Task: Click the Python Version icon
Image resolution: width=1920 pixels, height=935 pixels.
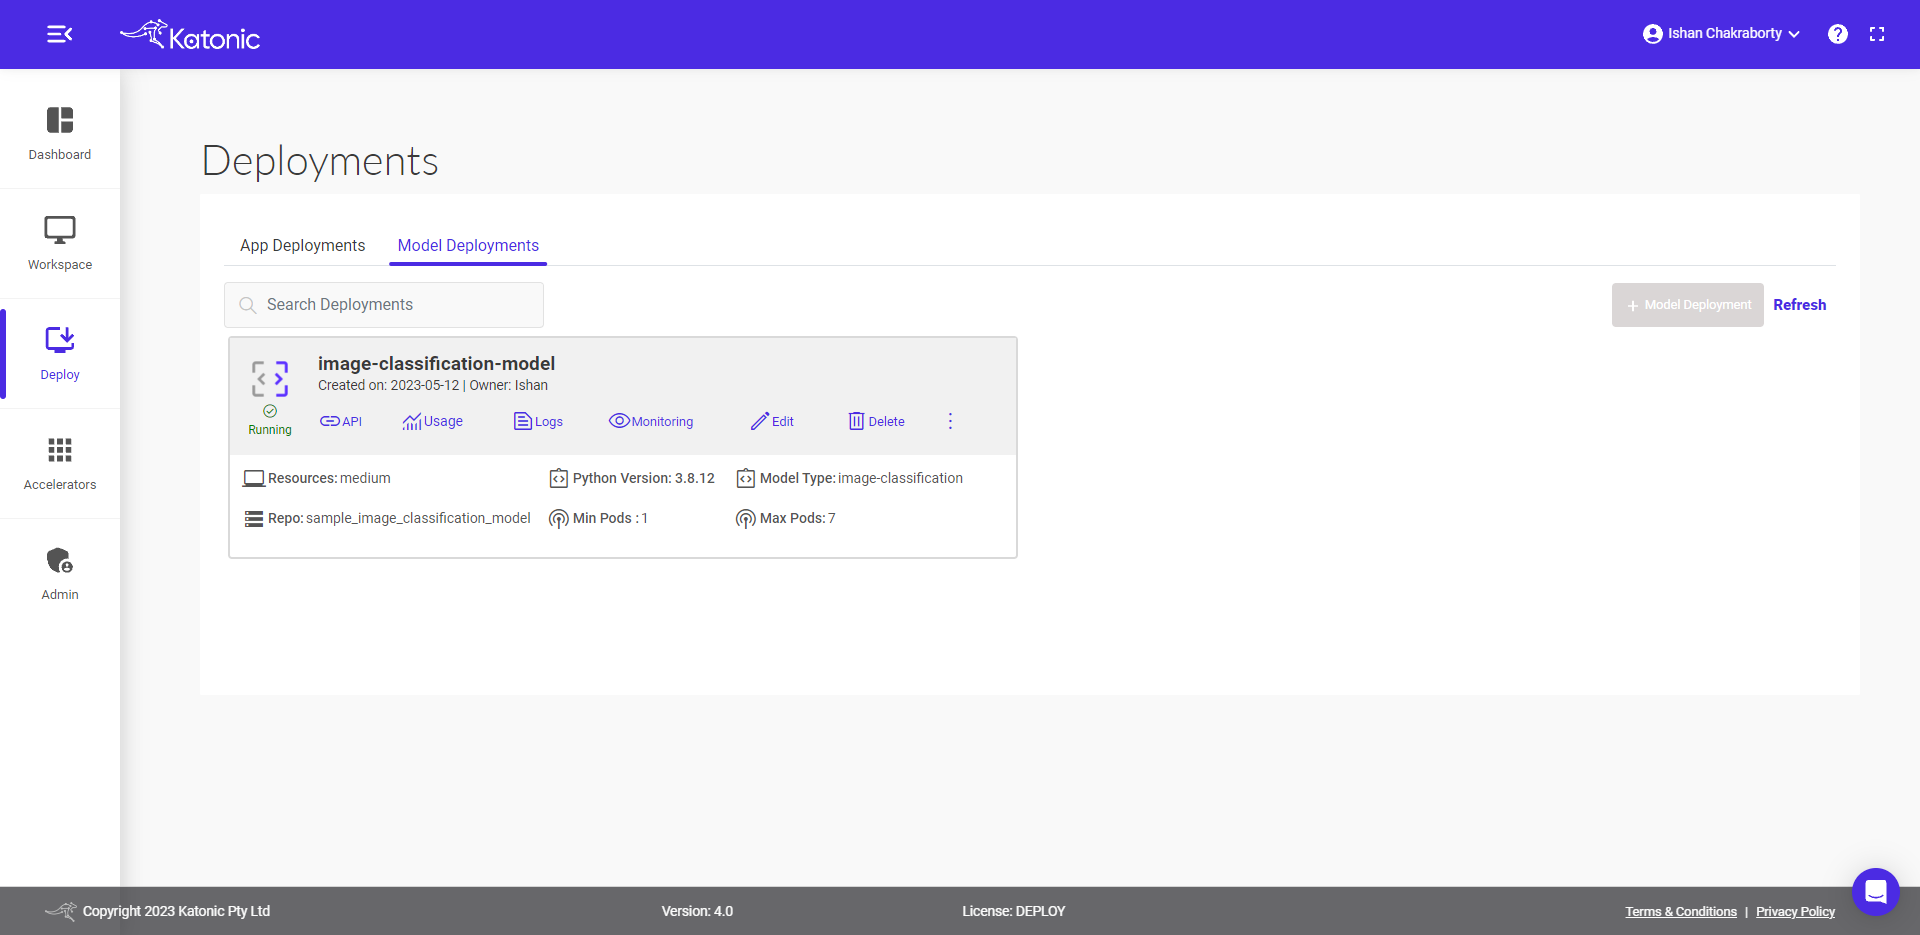Action: [x=558, y=479]
